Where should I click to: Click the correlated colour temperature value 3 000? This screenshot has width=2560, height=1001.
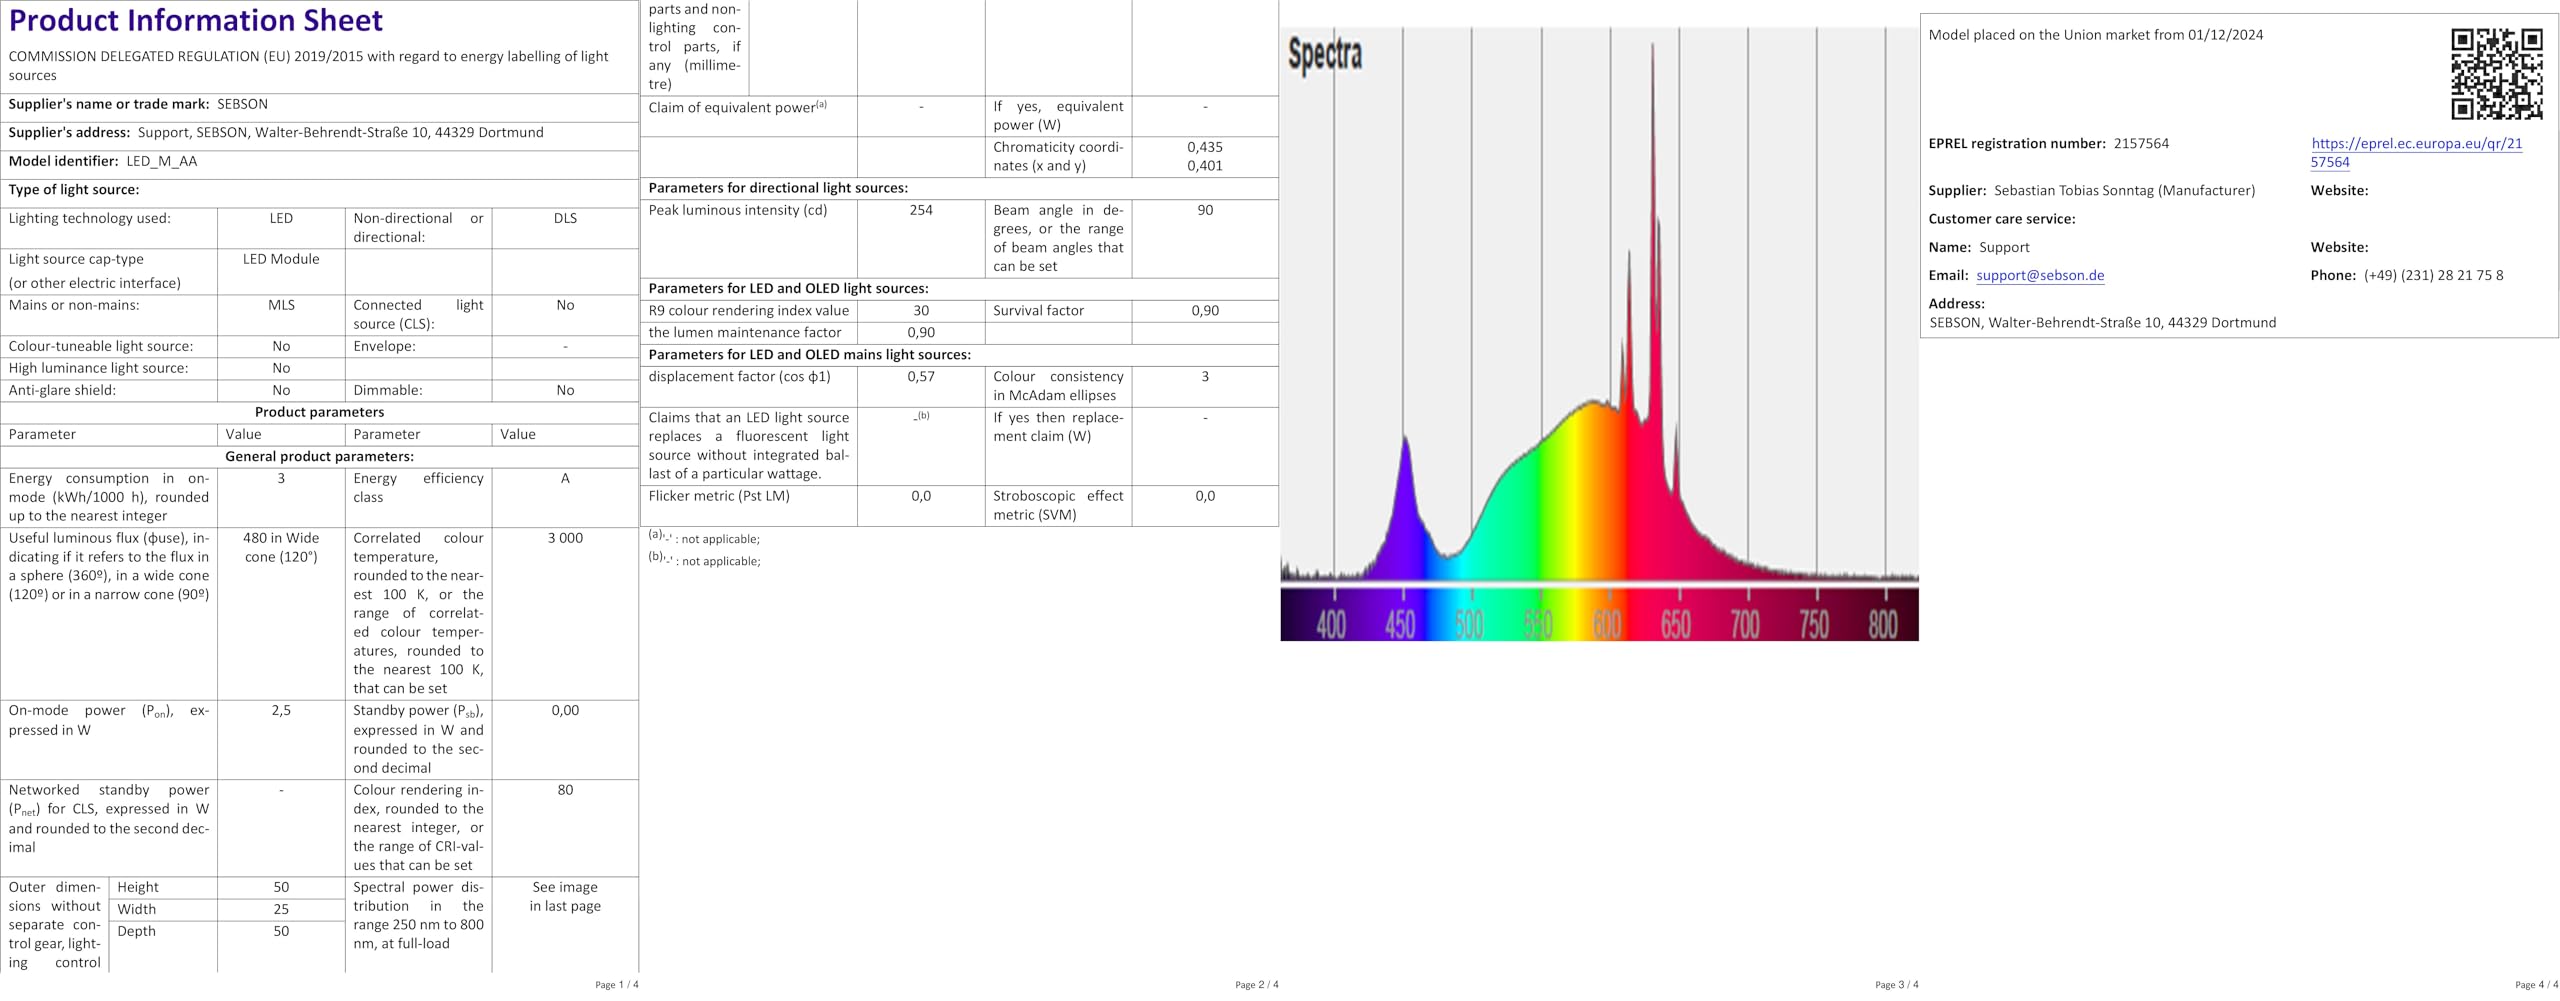pyautogui.click(x=565, y=538)
